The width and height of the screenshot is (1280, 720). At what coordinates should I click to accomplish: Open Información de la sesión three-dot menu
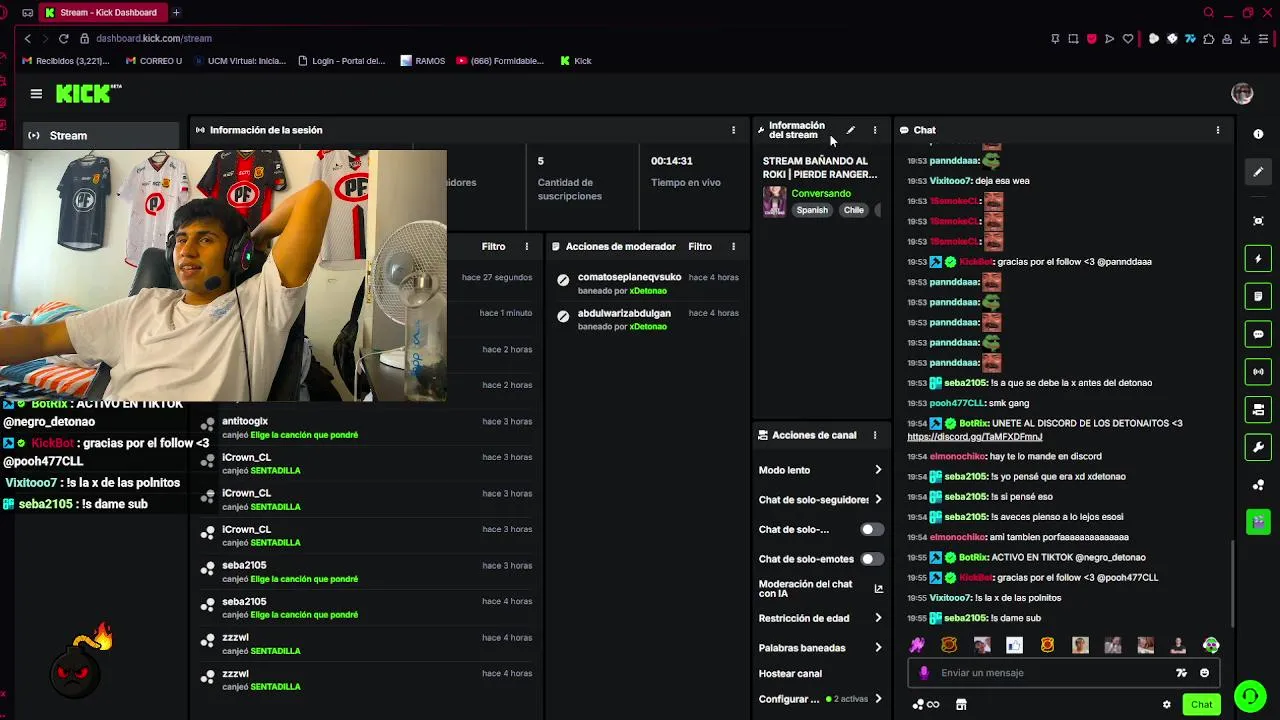pyautogui.click(x=733, y=130)
